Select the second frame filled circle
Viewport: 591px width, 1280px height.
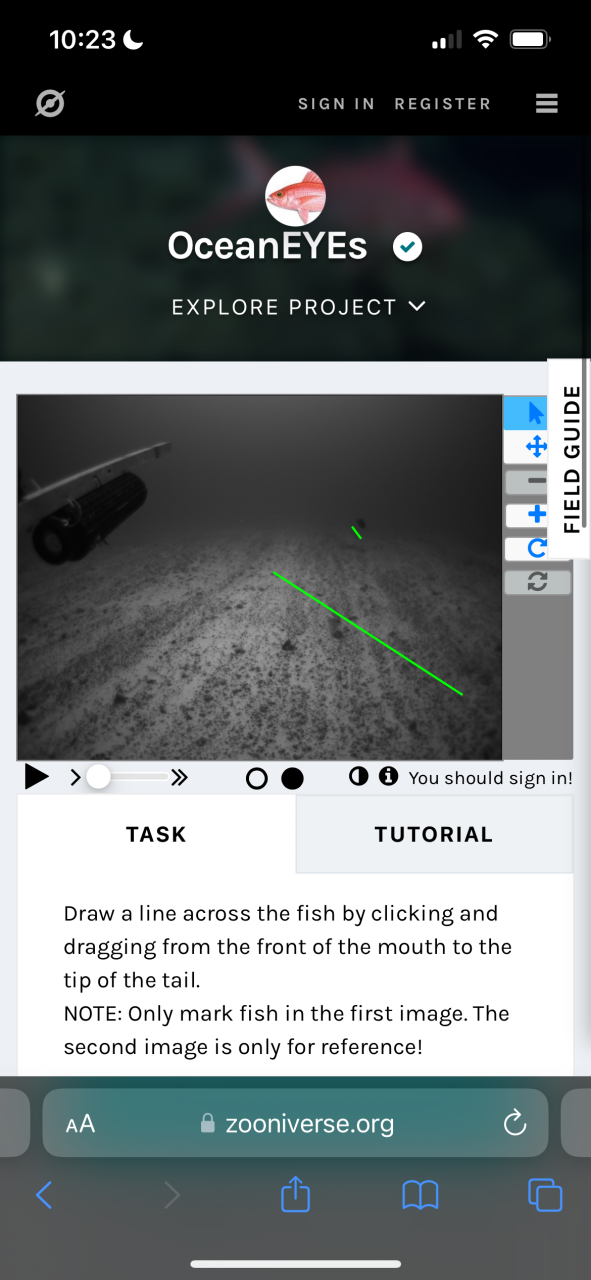tap(292, 778)
